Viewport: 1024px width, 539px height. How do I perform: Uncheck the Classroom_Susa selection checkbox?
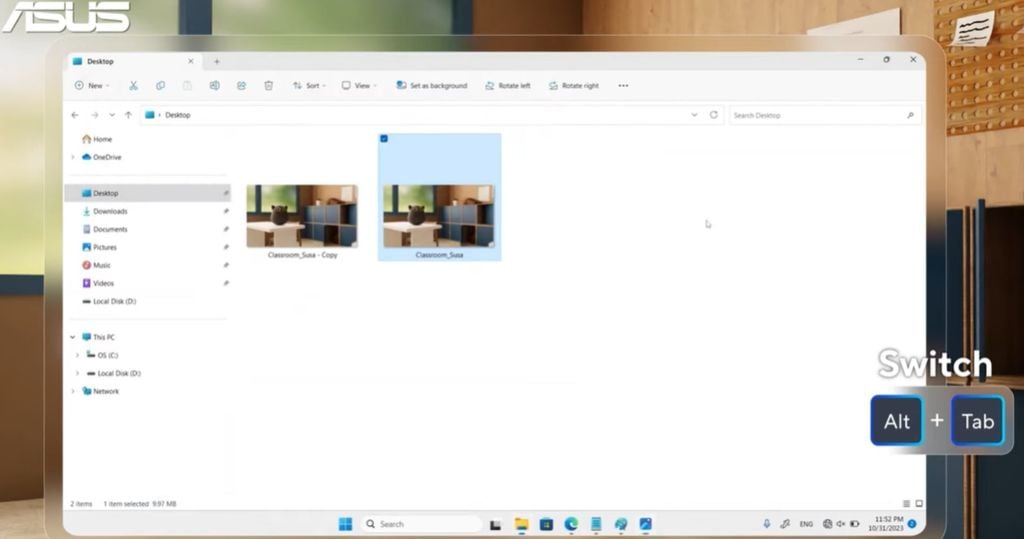385,139
